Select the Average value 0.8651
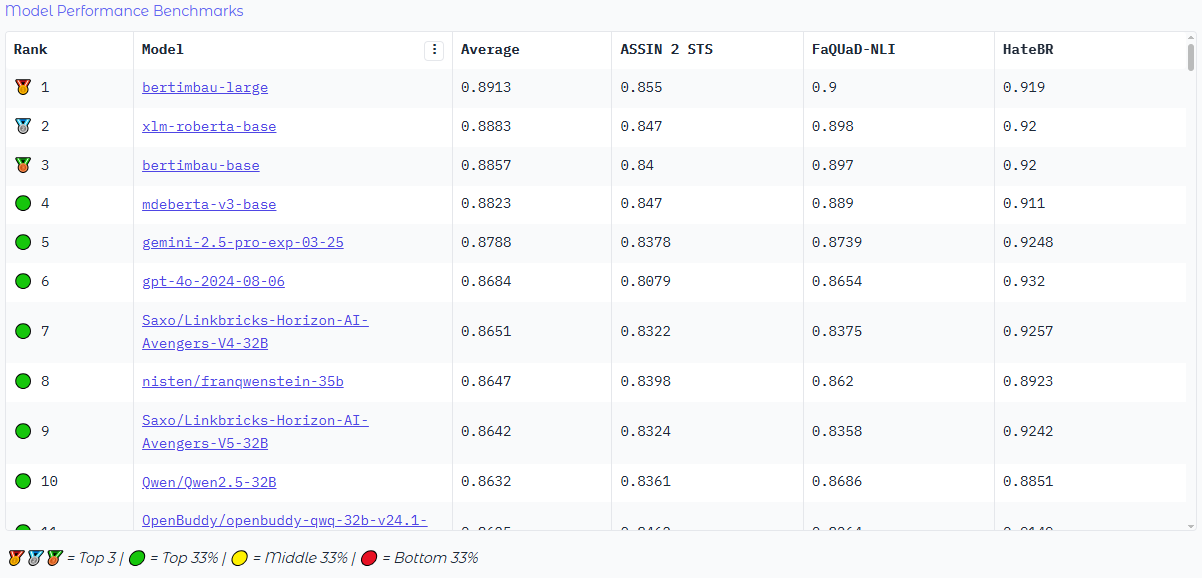This screenshot has width=1202, height=578. pos(486,331)
